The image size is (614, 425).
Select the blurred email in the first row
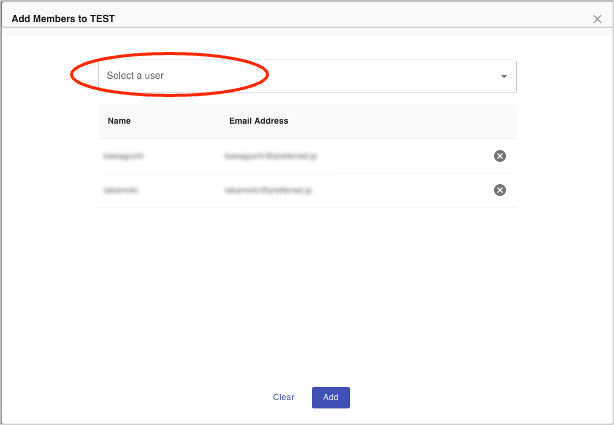point(271,156)
